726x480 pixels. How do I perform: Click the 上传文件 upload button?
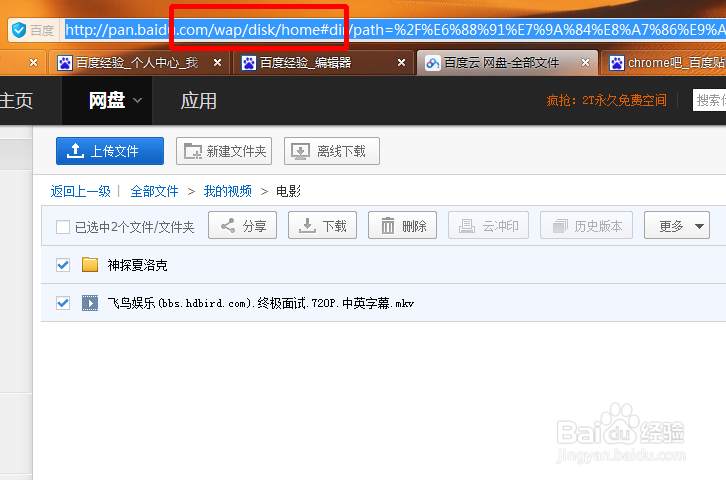[110, 151]
